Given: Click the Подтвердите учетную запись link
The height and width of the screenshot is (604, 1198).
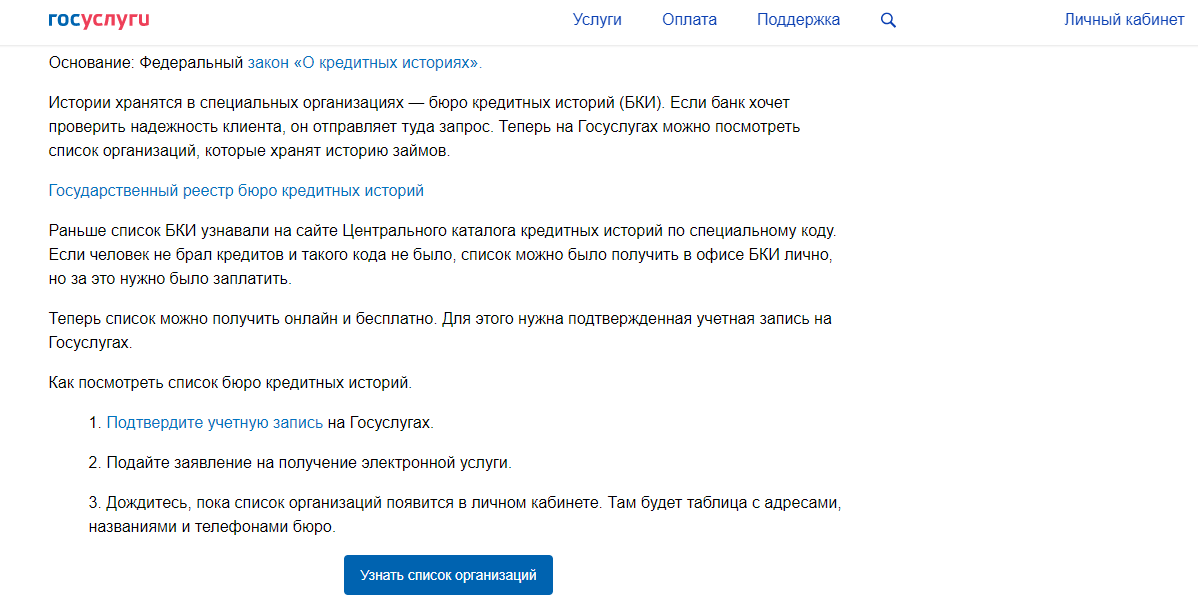Looking at the screenshot, I should pyautogui.click(x=214, y=422).
